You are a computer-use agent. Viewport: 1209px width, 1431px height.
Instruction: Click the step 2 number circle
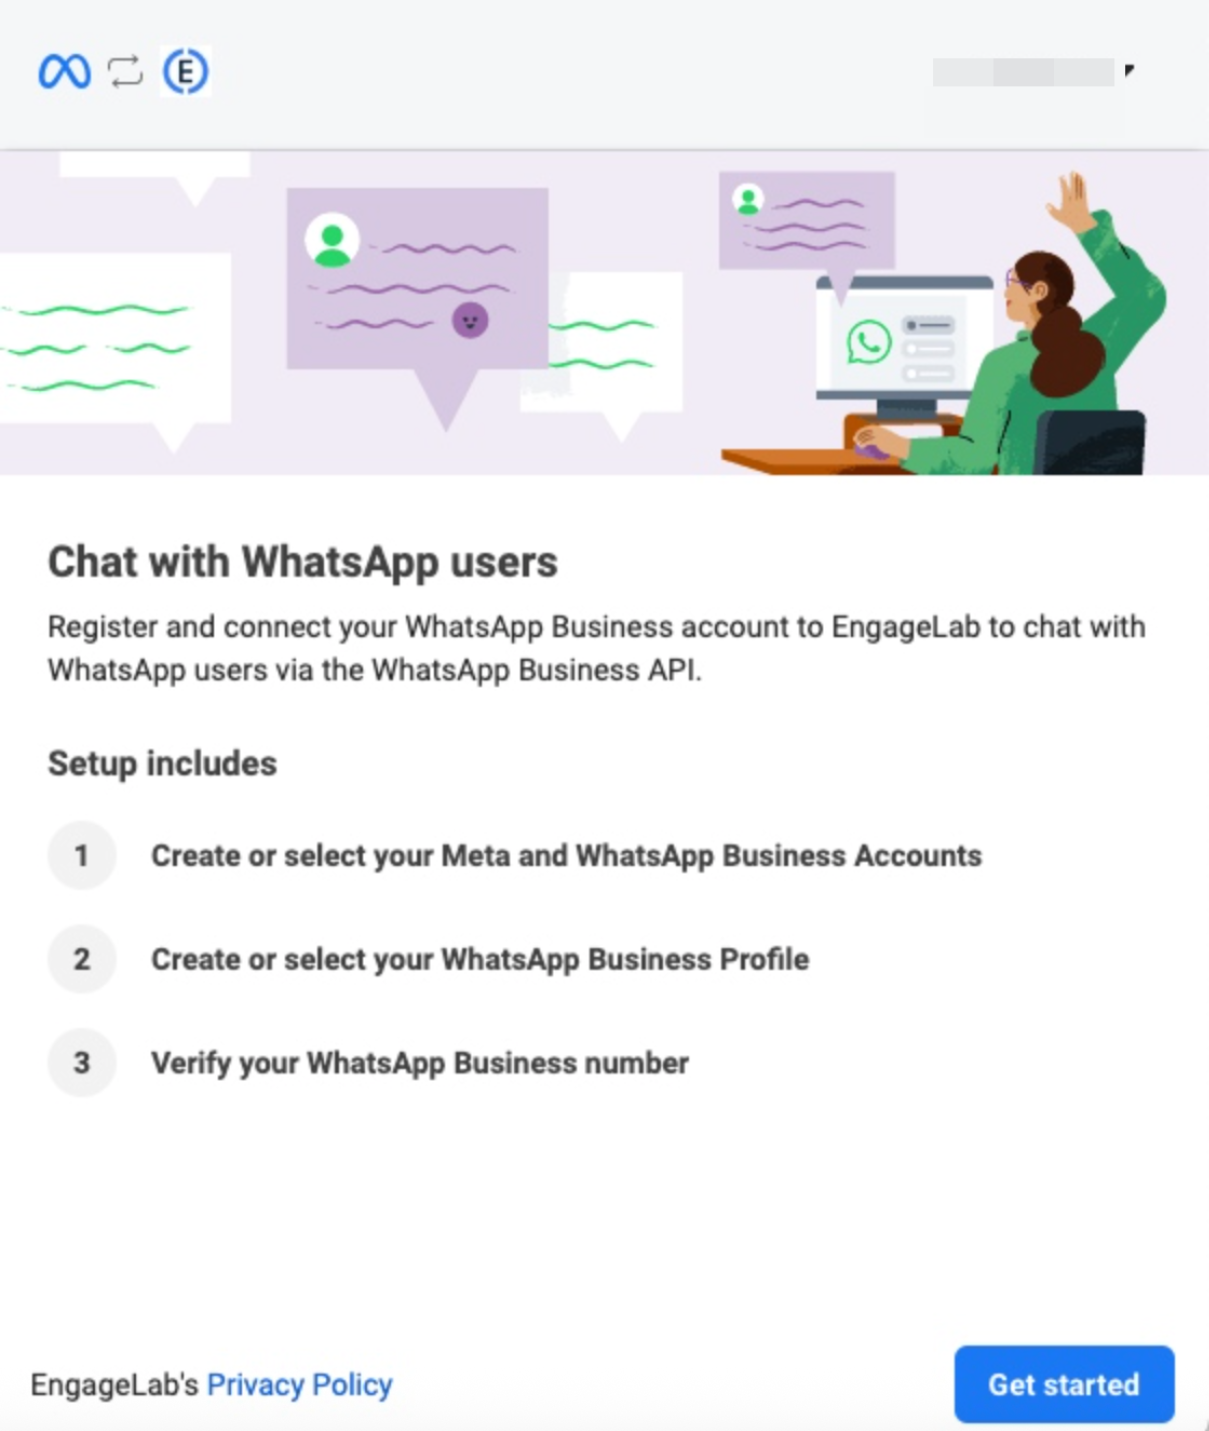pos(82,959)
